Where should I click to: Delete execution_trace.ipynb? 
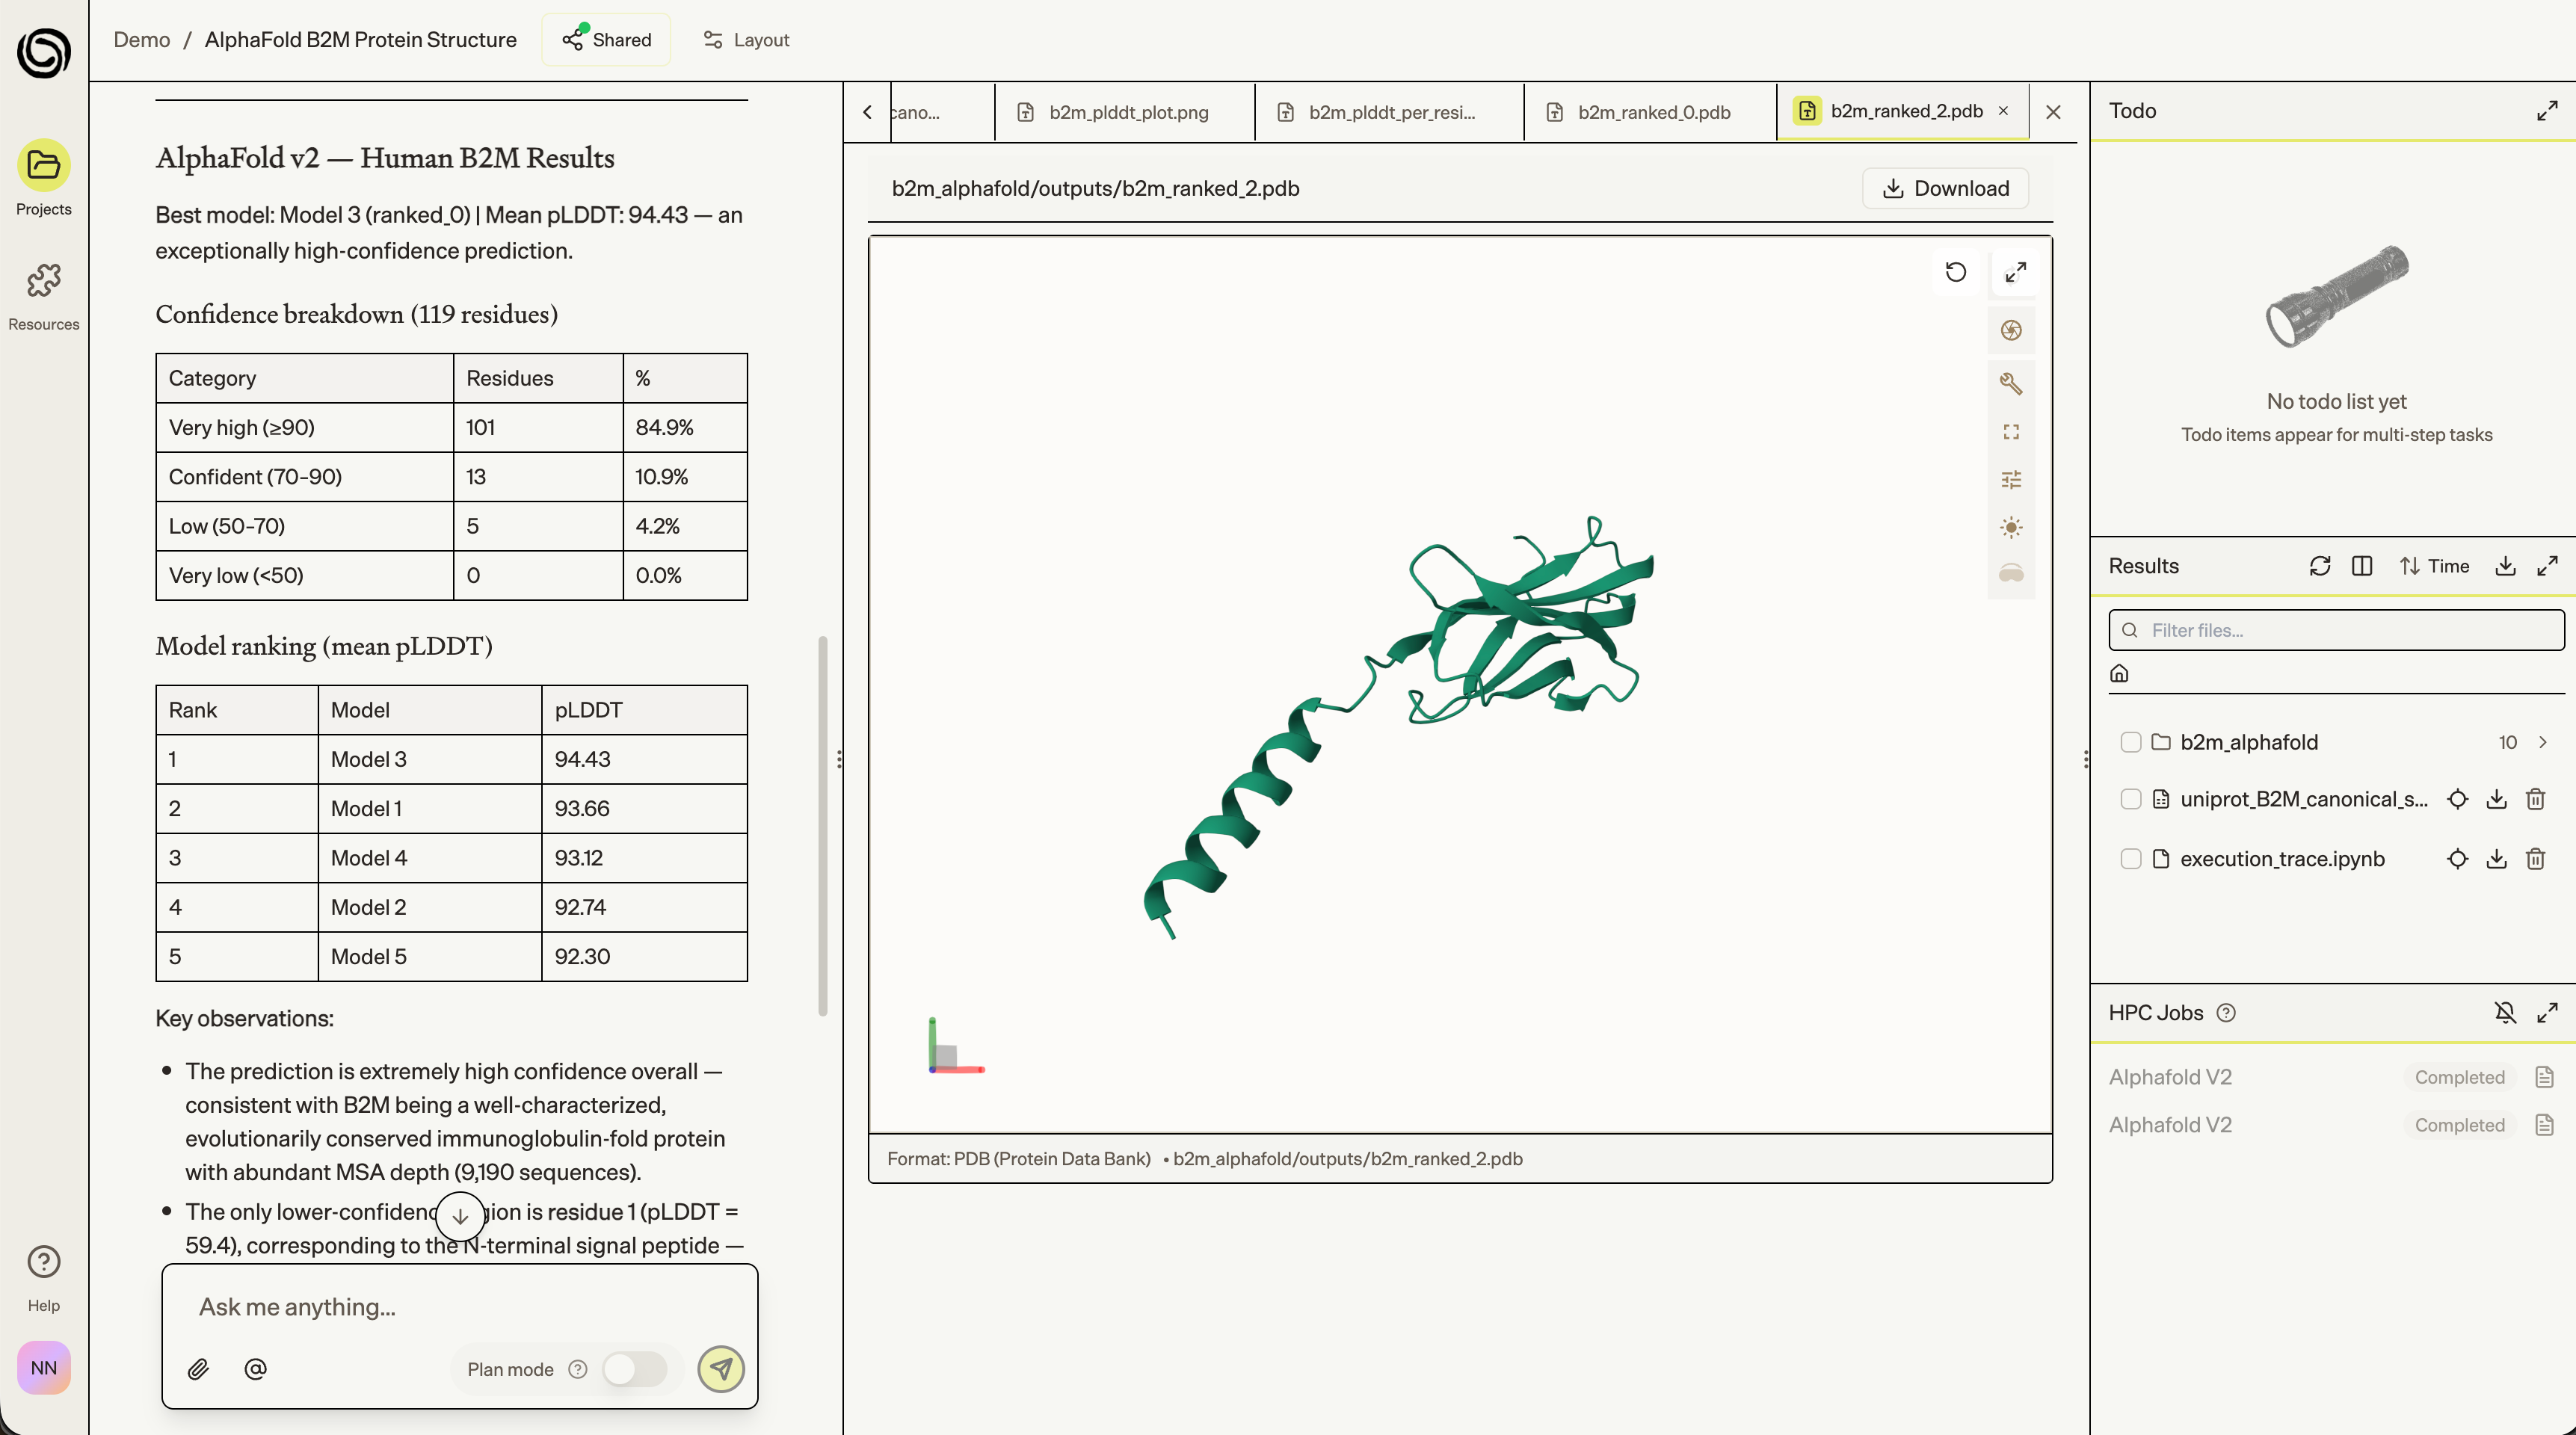pyautogui.click(x=2535, y=859)
